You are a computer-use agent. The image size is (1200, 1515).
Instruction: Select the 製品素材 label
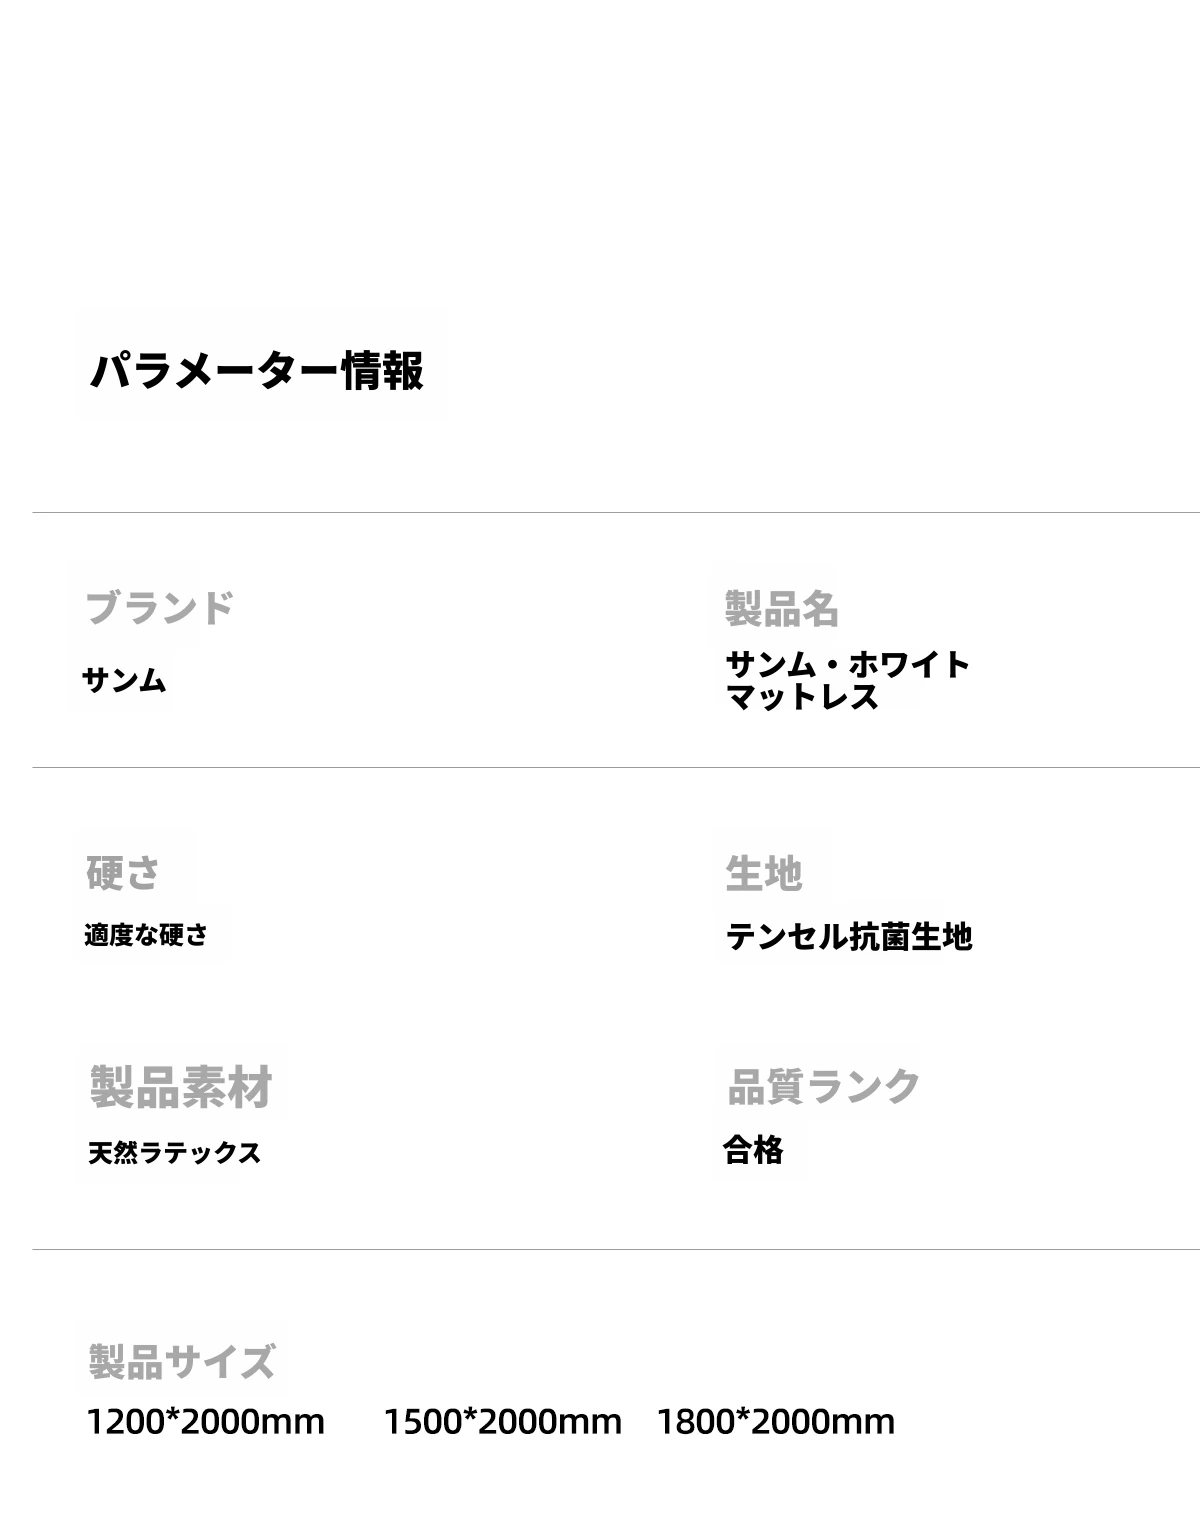point(181,1086)
